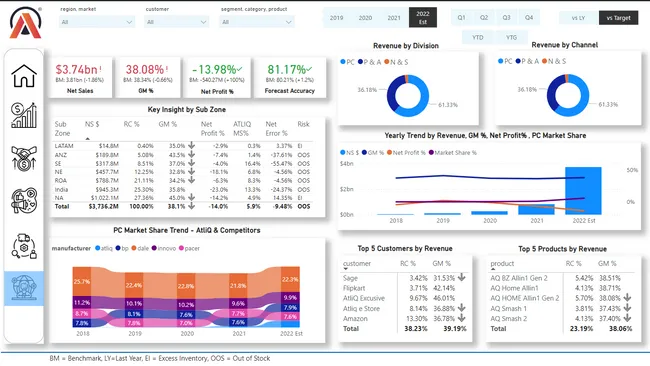
Task: Click N & S legend dot in Revenue by Channel
Action: tap(544, 61)
